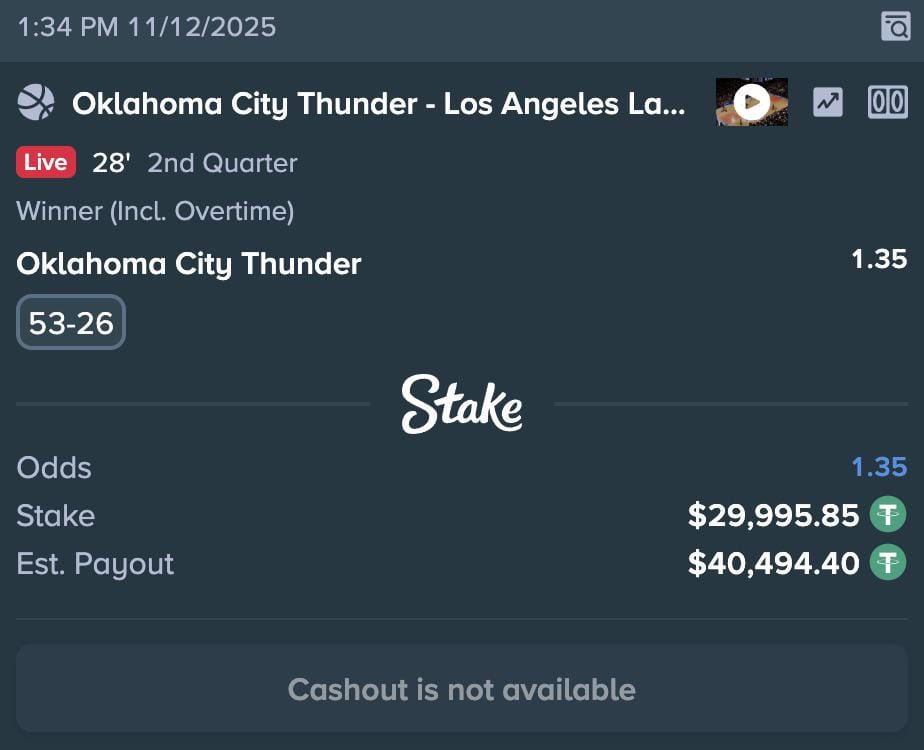Open the scoreboard view icon
924x750 pixels.
click(x=888, y=102)
